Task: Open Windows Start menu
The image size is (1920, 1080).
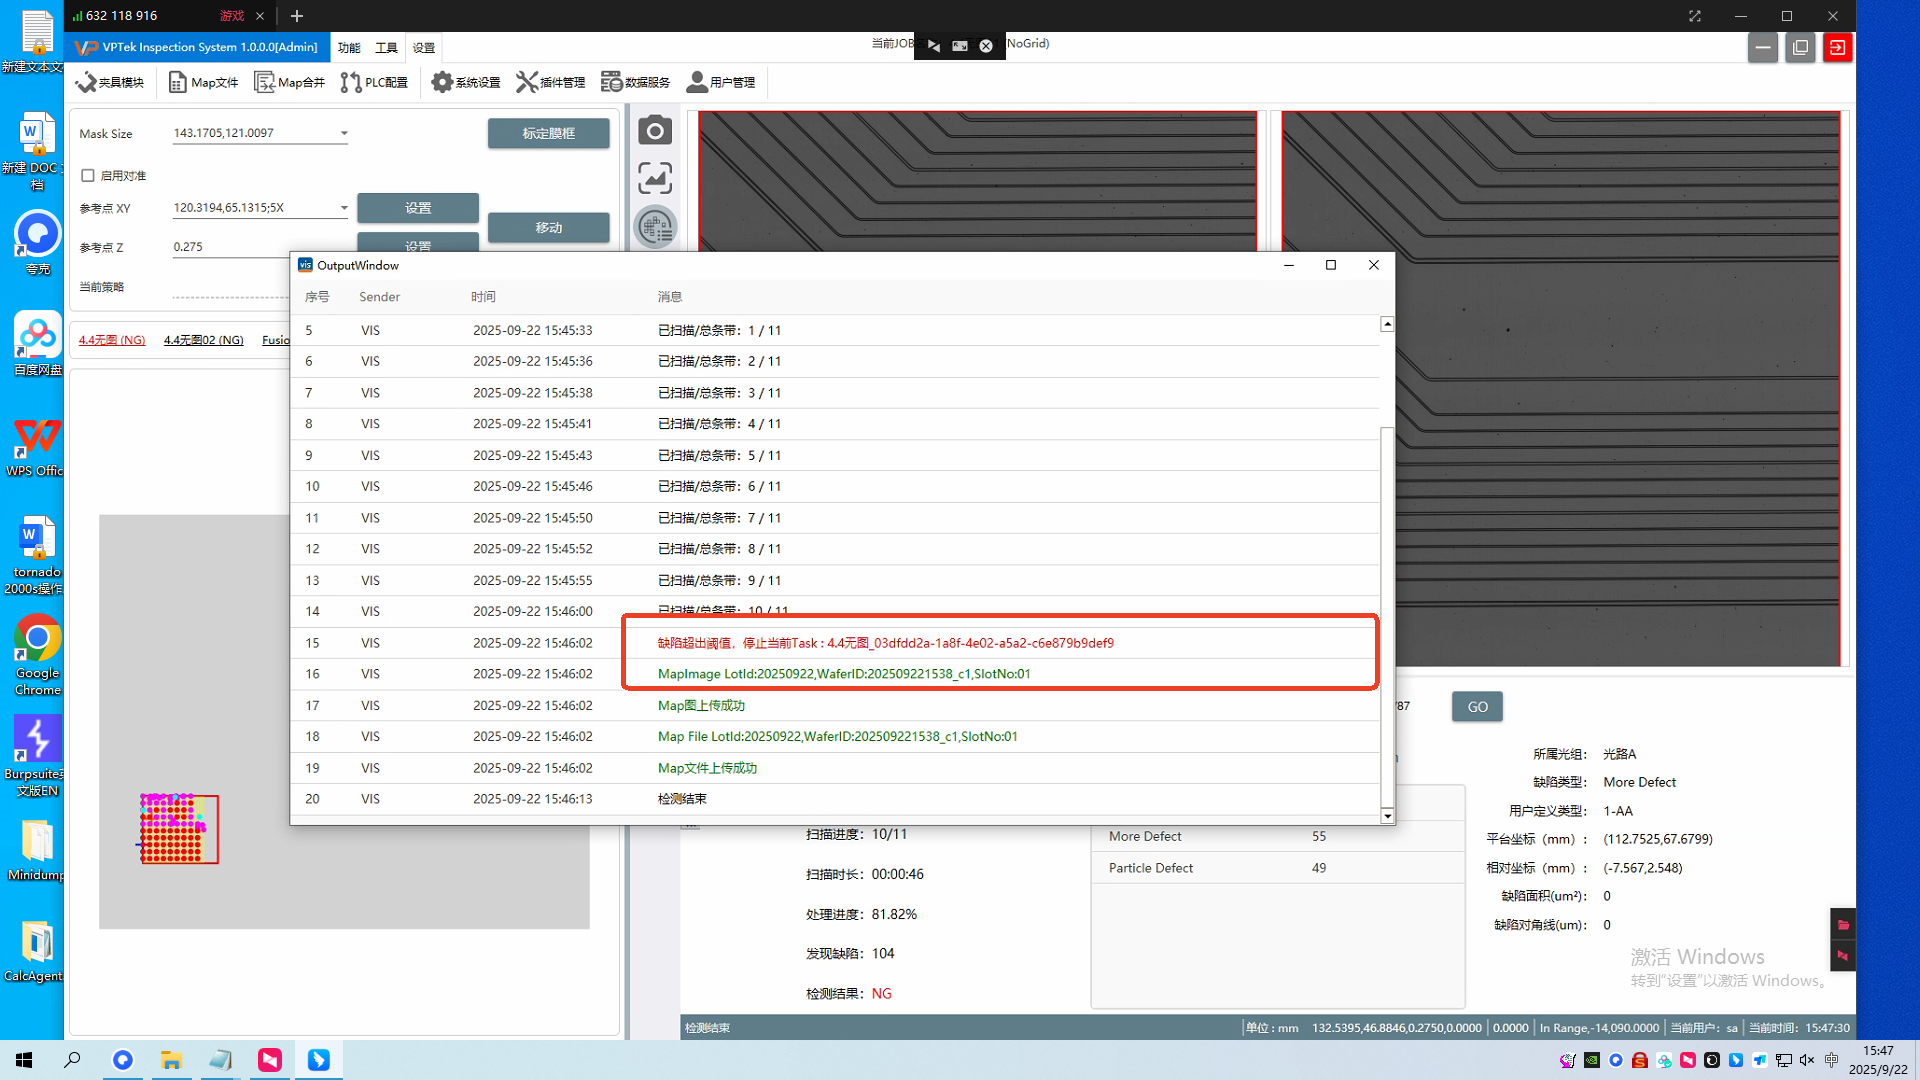Action: pyautogui.click(x=24, y=1060)
